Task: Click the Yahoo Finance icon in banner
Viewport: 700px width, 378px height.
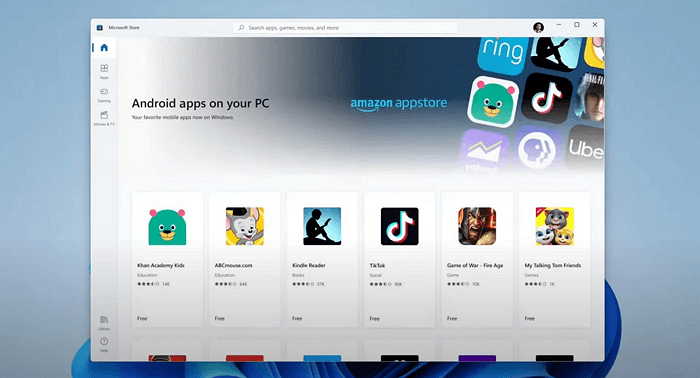Action: [x=484, y=151]
